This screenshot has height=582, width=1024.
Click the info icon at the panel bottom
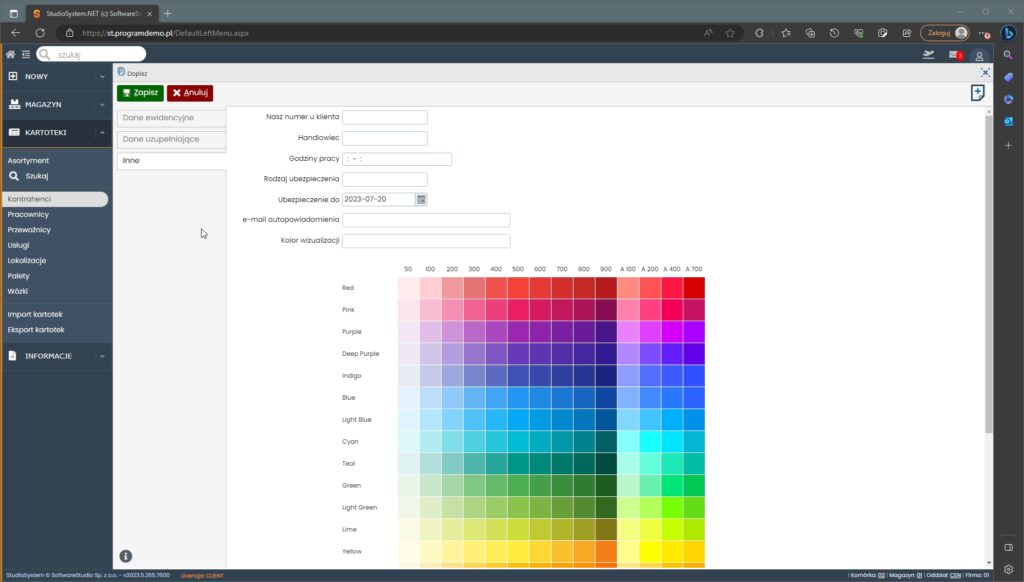tap(126, 556)
